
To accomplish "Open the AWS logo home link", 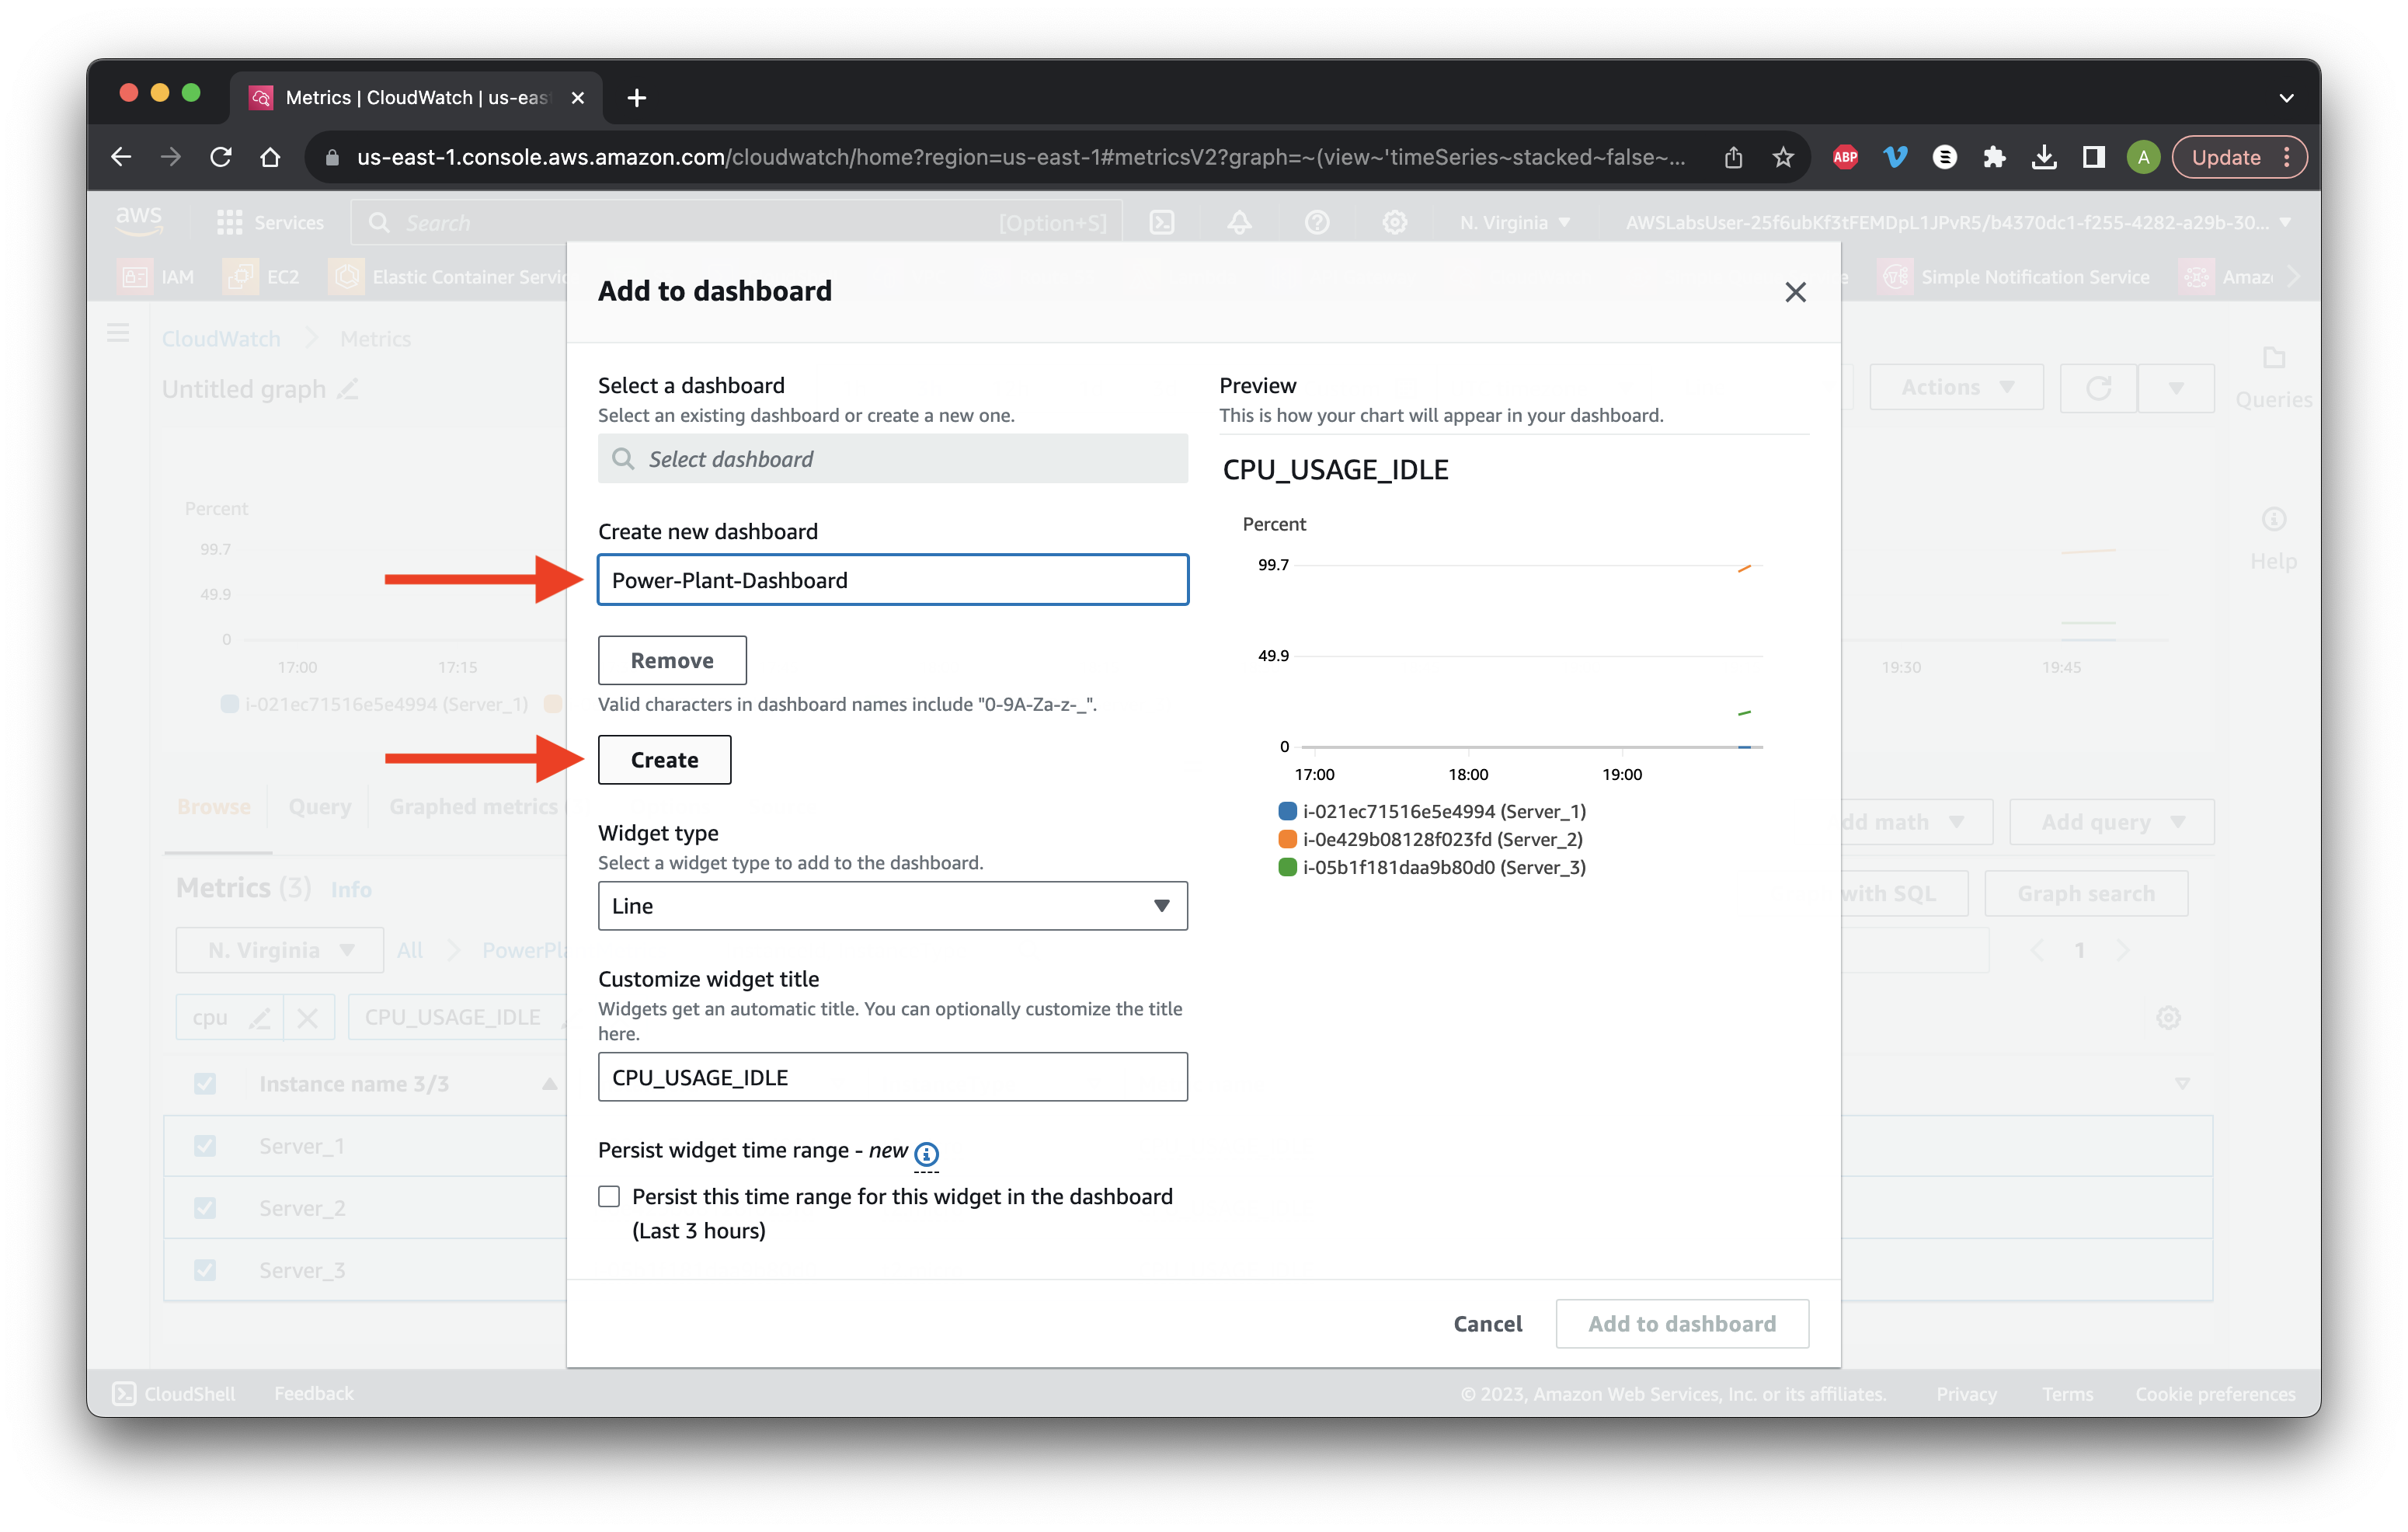I will point(138,220).
